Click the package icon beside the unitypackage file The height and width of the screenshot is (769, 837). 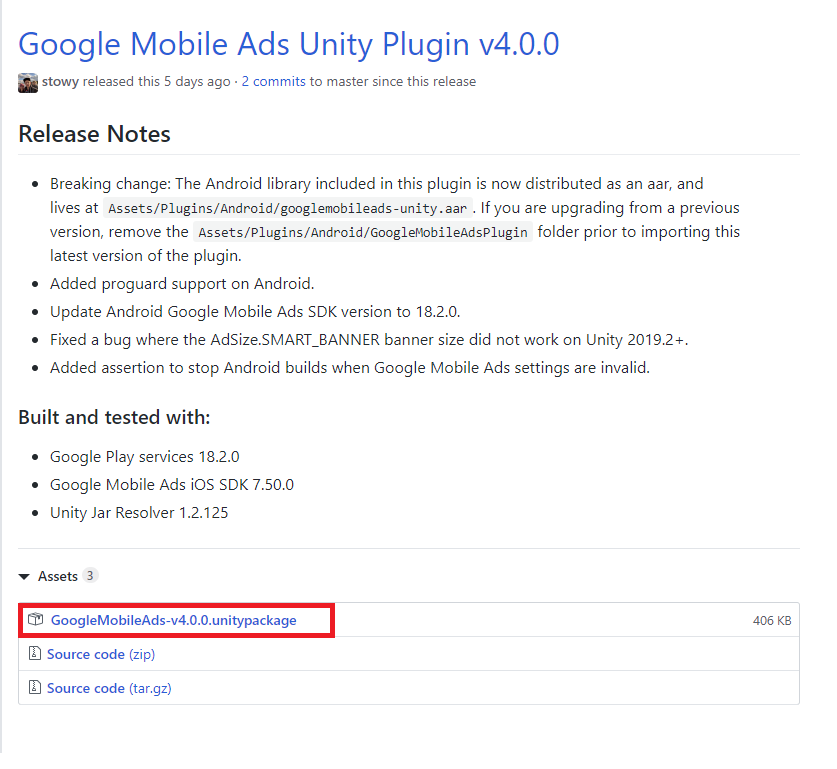point(36,619)
